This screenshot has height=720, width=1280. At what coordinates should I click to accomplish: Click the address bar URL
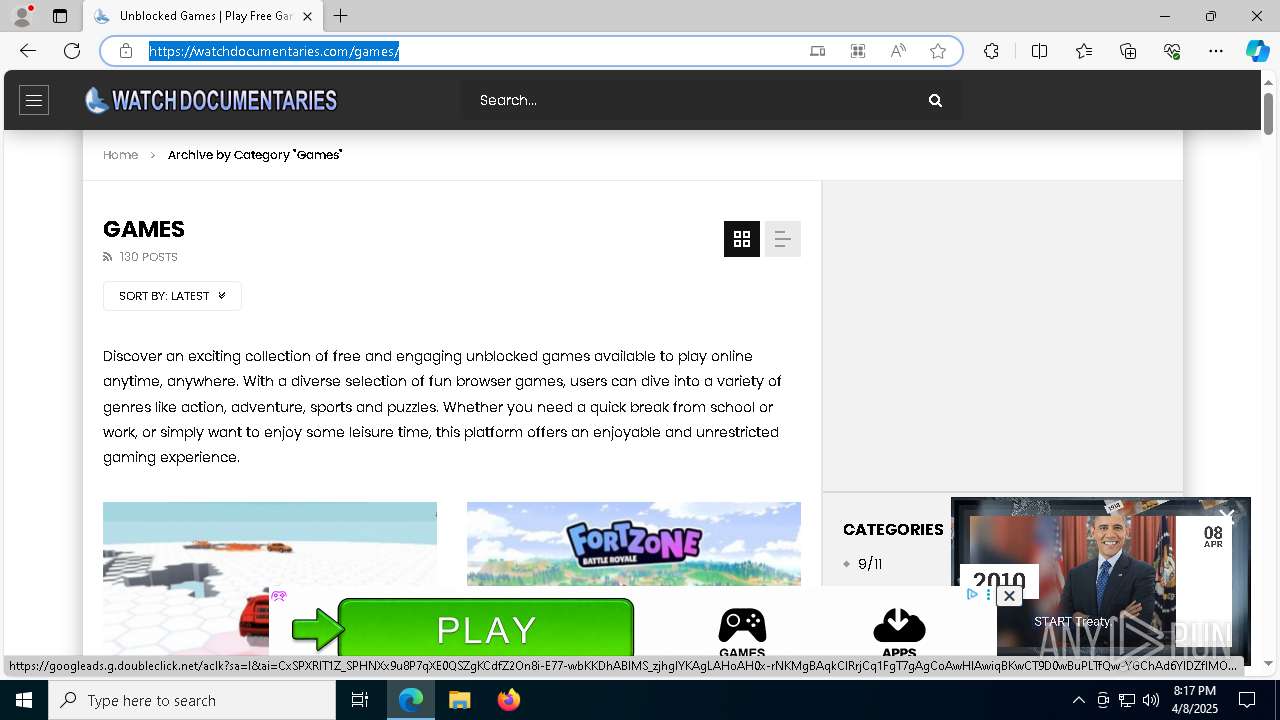point(274,51)
